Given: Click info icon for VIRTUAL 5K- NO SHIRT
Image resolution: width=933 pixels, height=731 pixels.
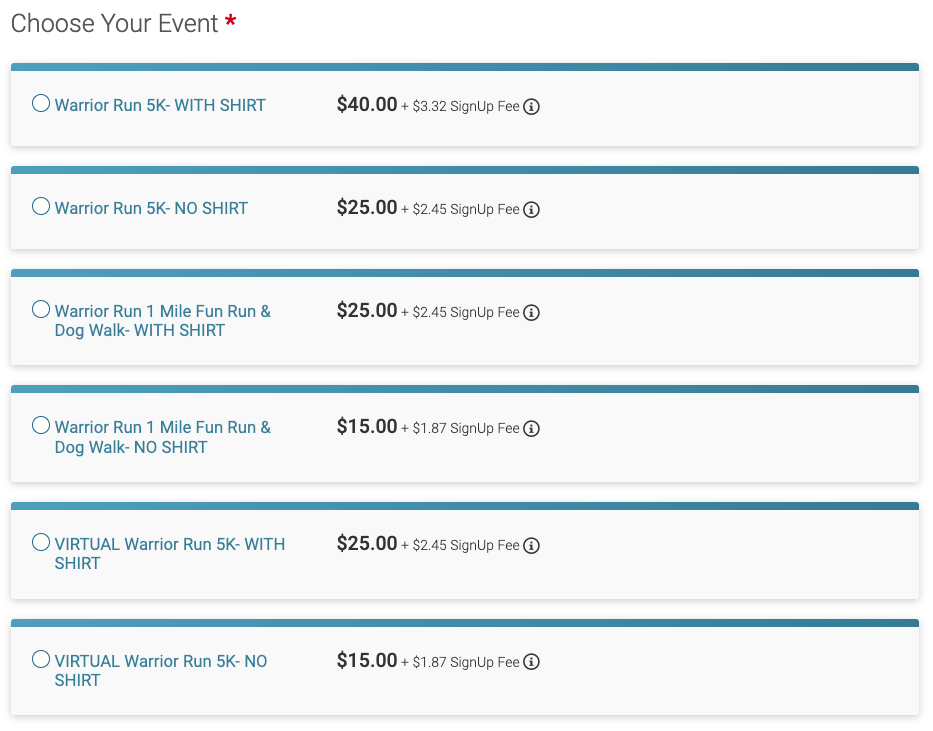Looking at the screenshot, I should pos(531,661).
